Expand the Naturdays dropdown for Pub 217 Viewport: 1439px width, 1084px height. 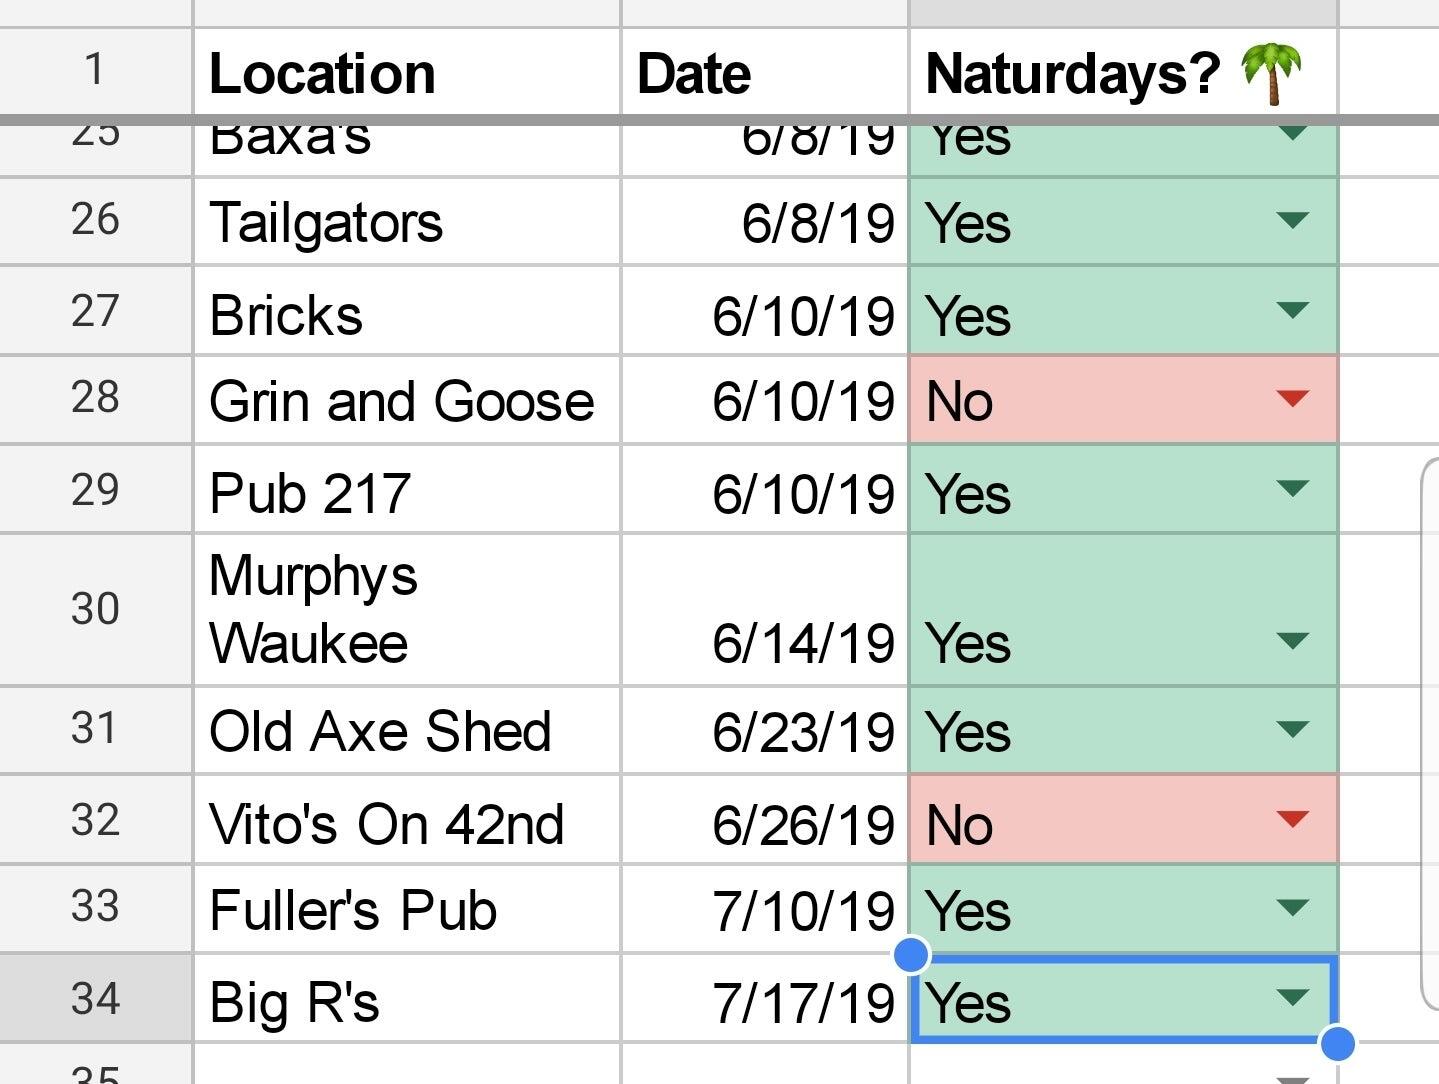tap(1293, 489)
